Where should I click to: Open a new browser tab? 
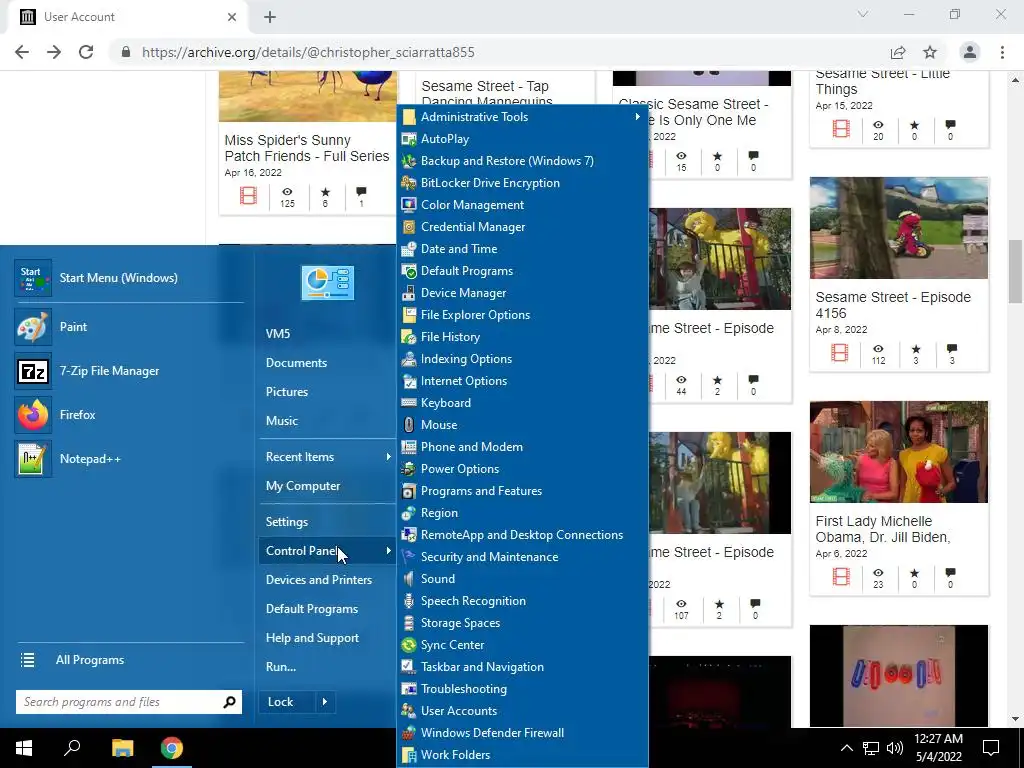(x=270, y=17)
